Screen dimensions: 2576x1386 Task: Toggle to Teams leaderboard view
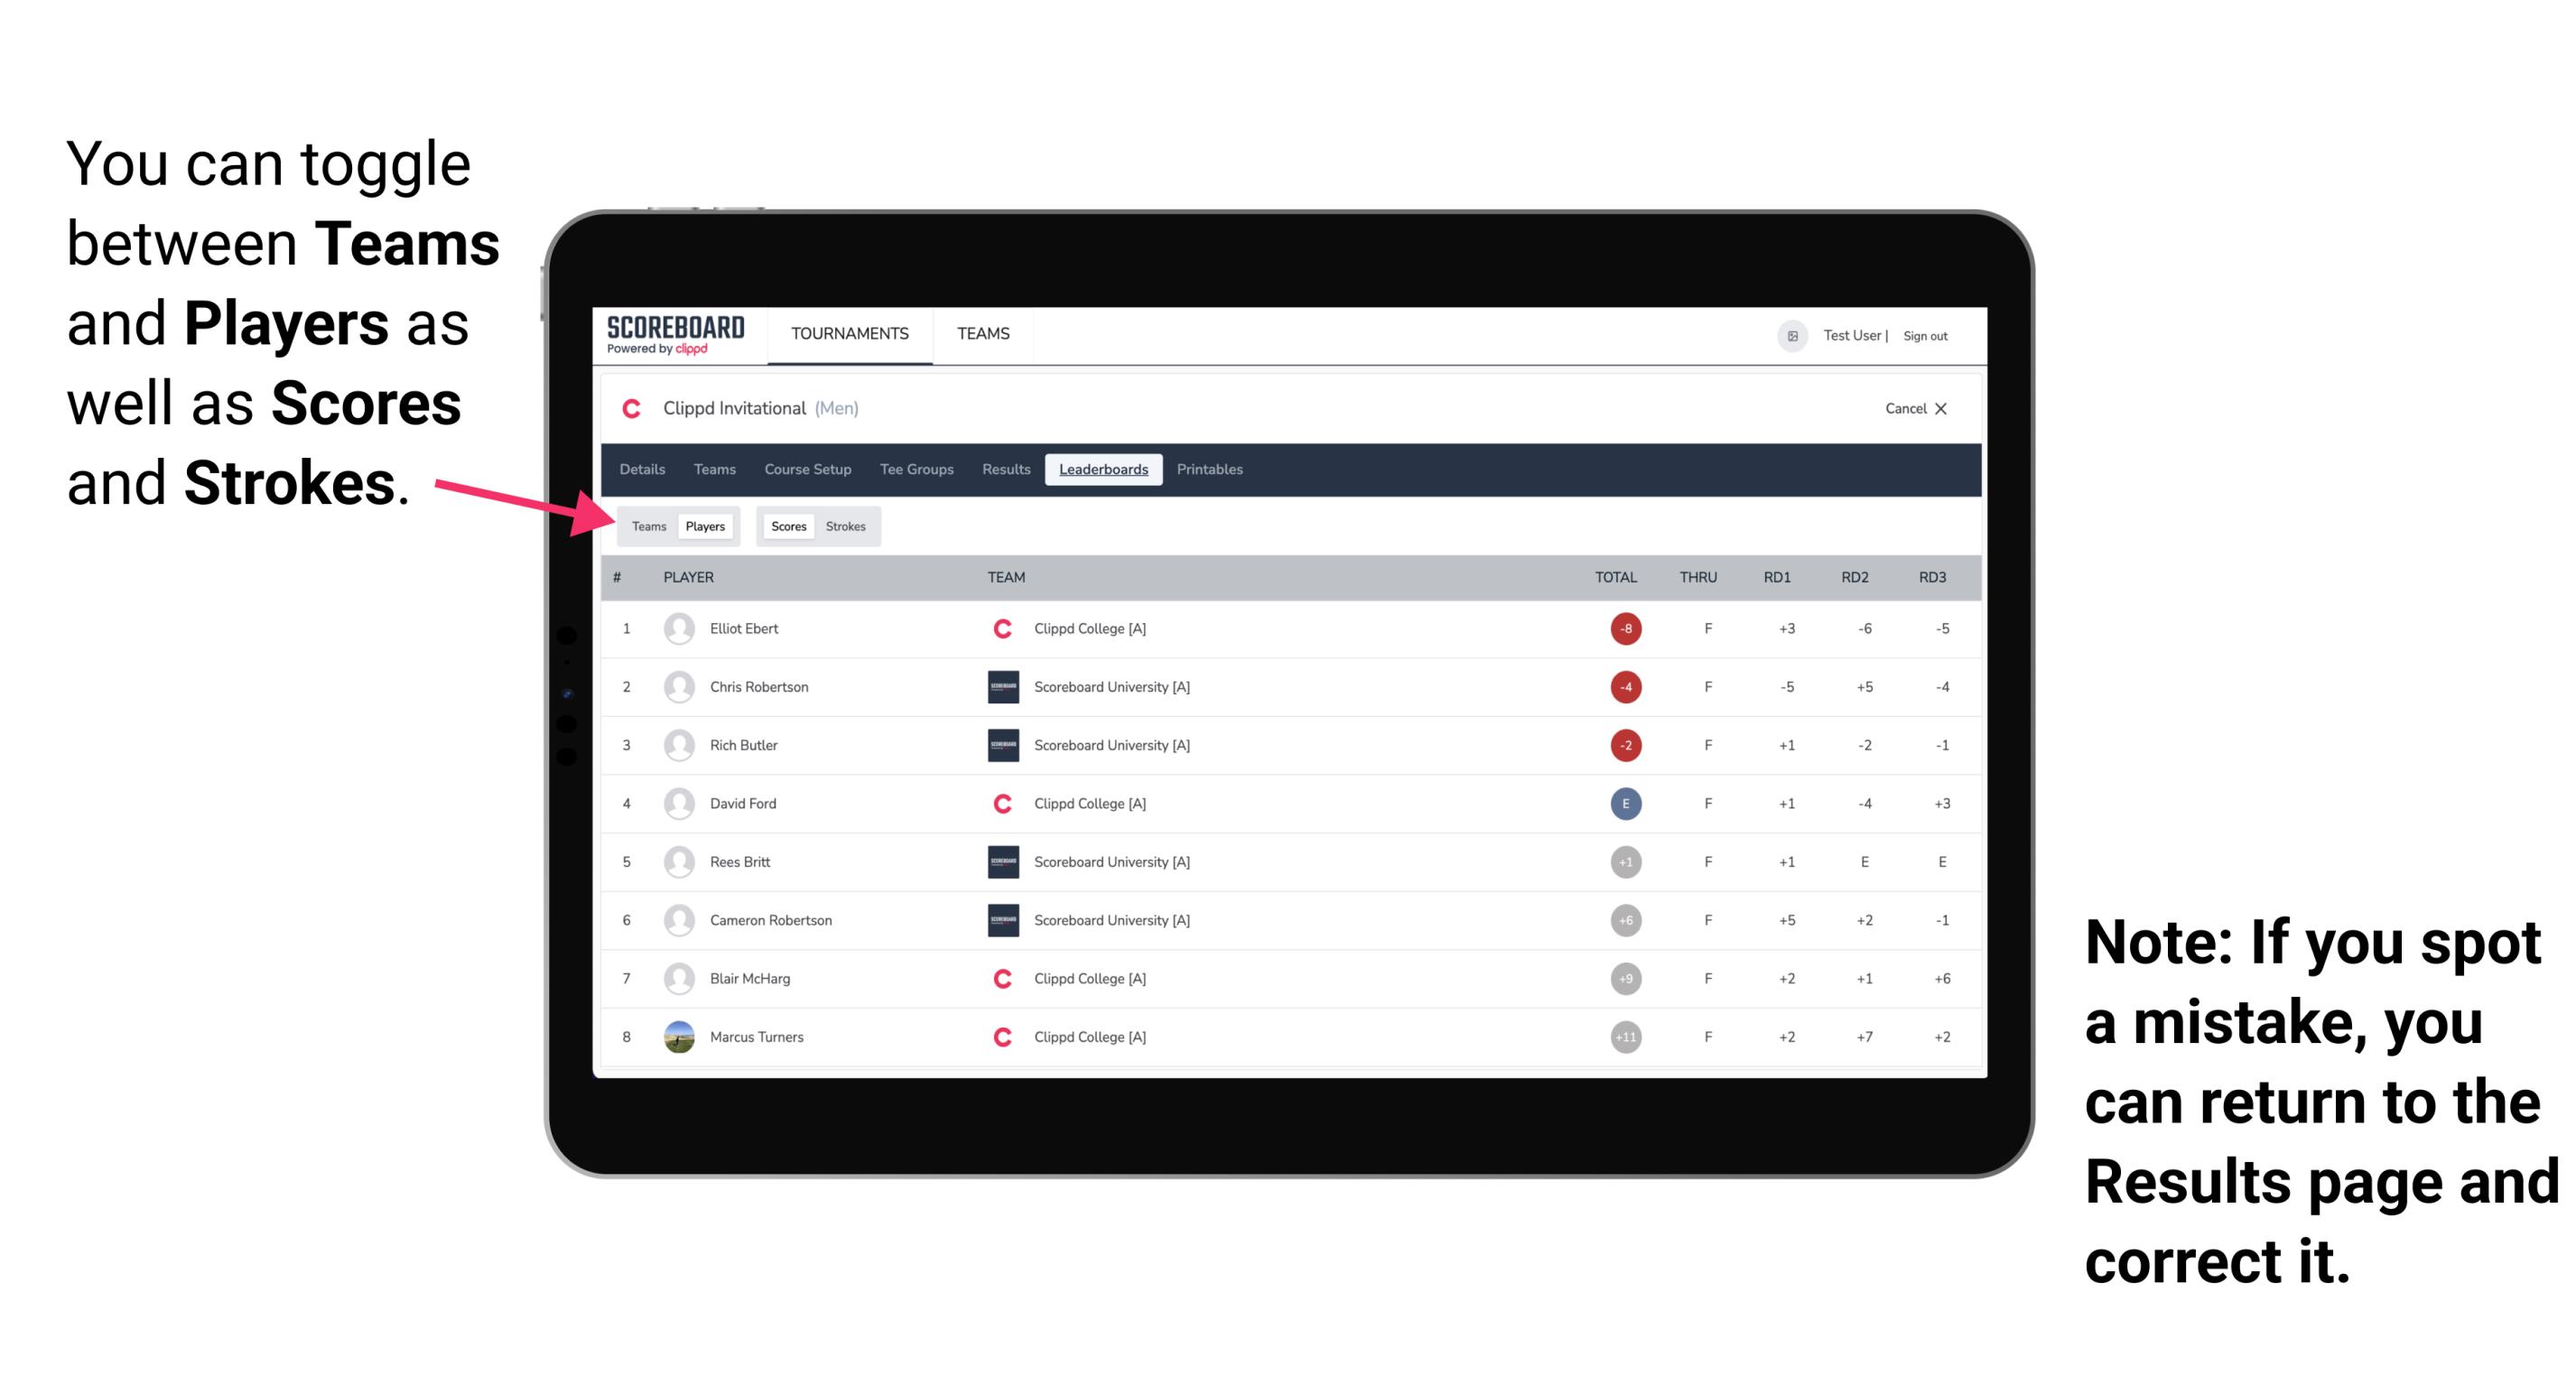[648, 526]
